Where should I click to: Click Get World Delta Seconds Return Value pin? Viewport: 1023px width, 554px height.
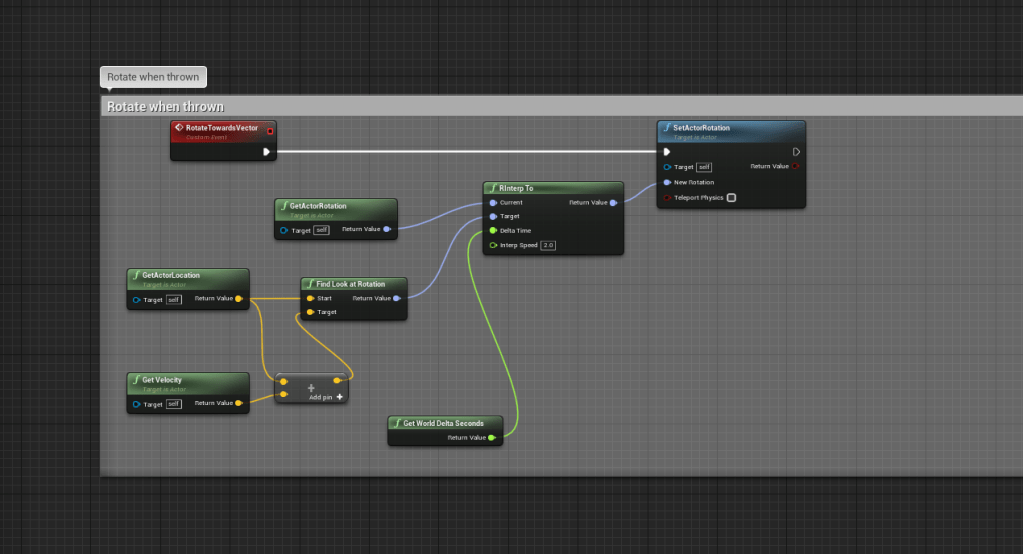pyautogui.click(x=492, y=437)
